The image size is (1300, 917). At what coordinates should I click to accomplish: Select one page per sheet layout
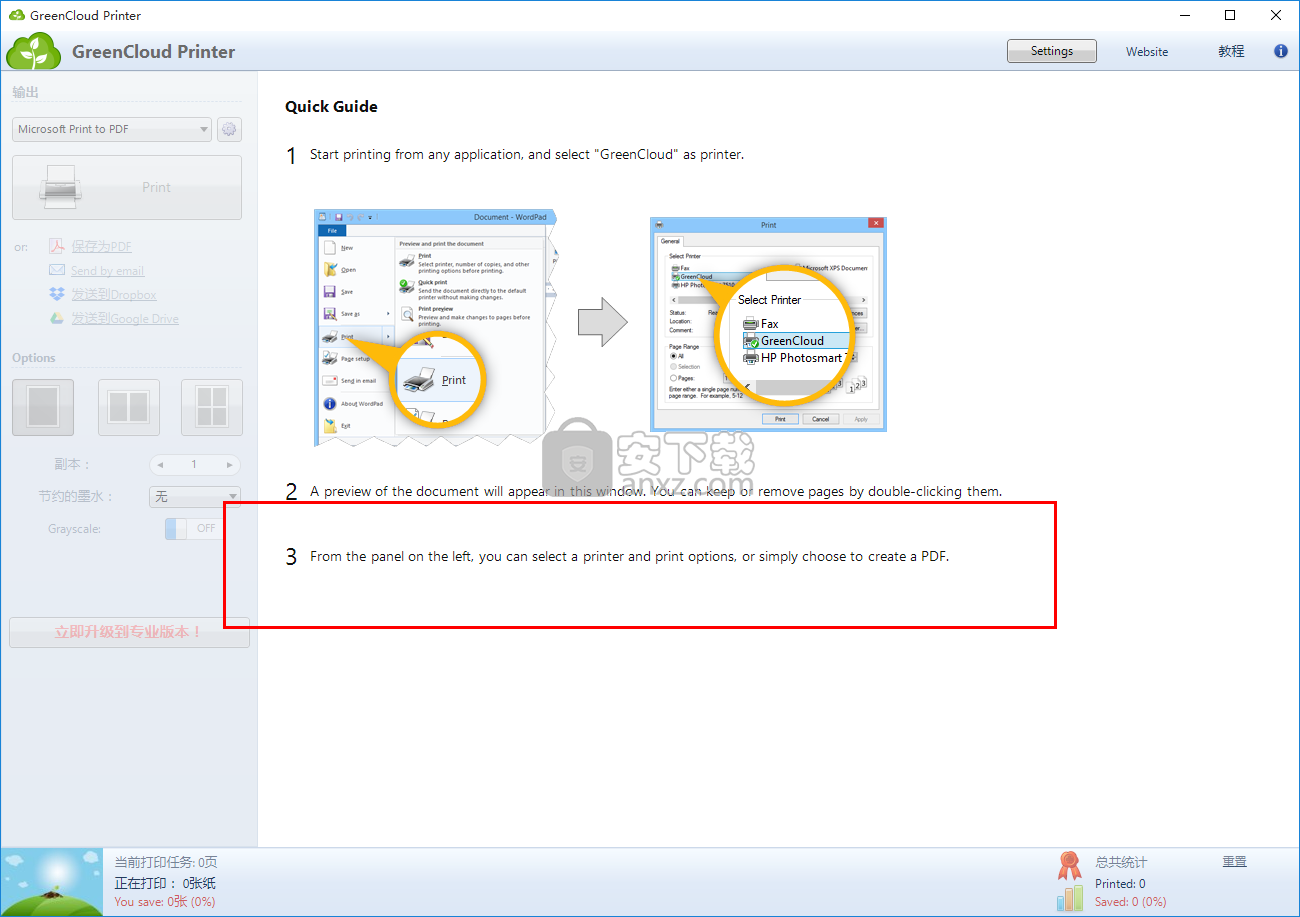click(x=43, y=407)
